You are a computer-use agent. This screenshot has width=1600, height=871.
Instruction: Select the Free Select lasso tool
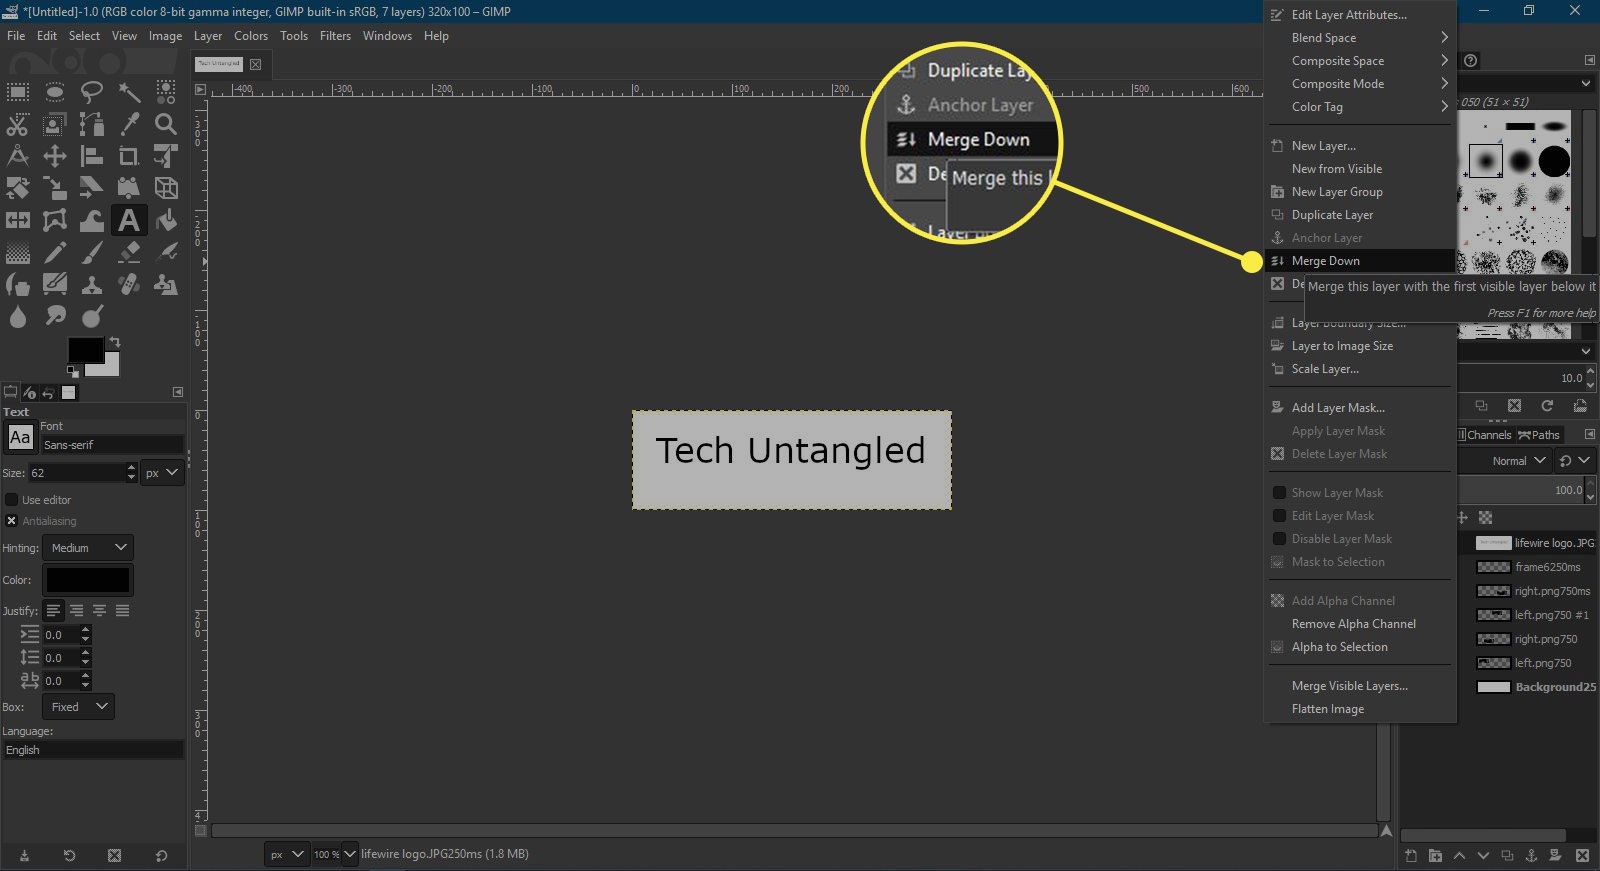[92, 92]
